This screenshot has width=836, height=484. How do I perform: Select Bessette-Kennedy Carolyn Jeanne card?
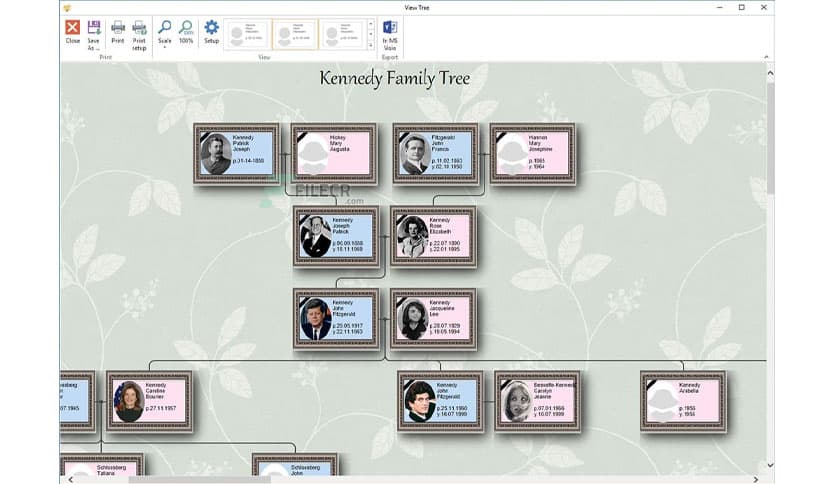point(537,401)
